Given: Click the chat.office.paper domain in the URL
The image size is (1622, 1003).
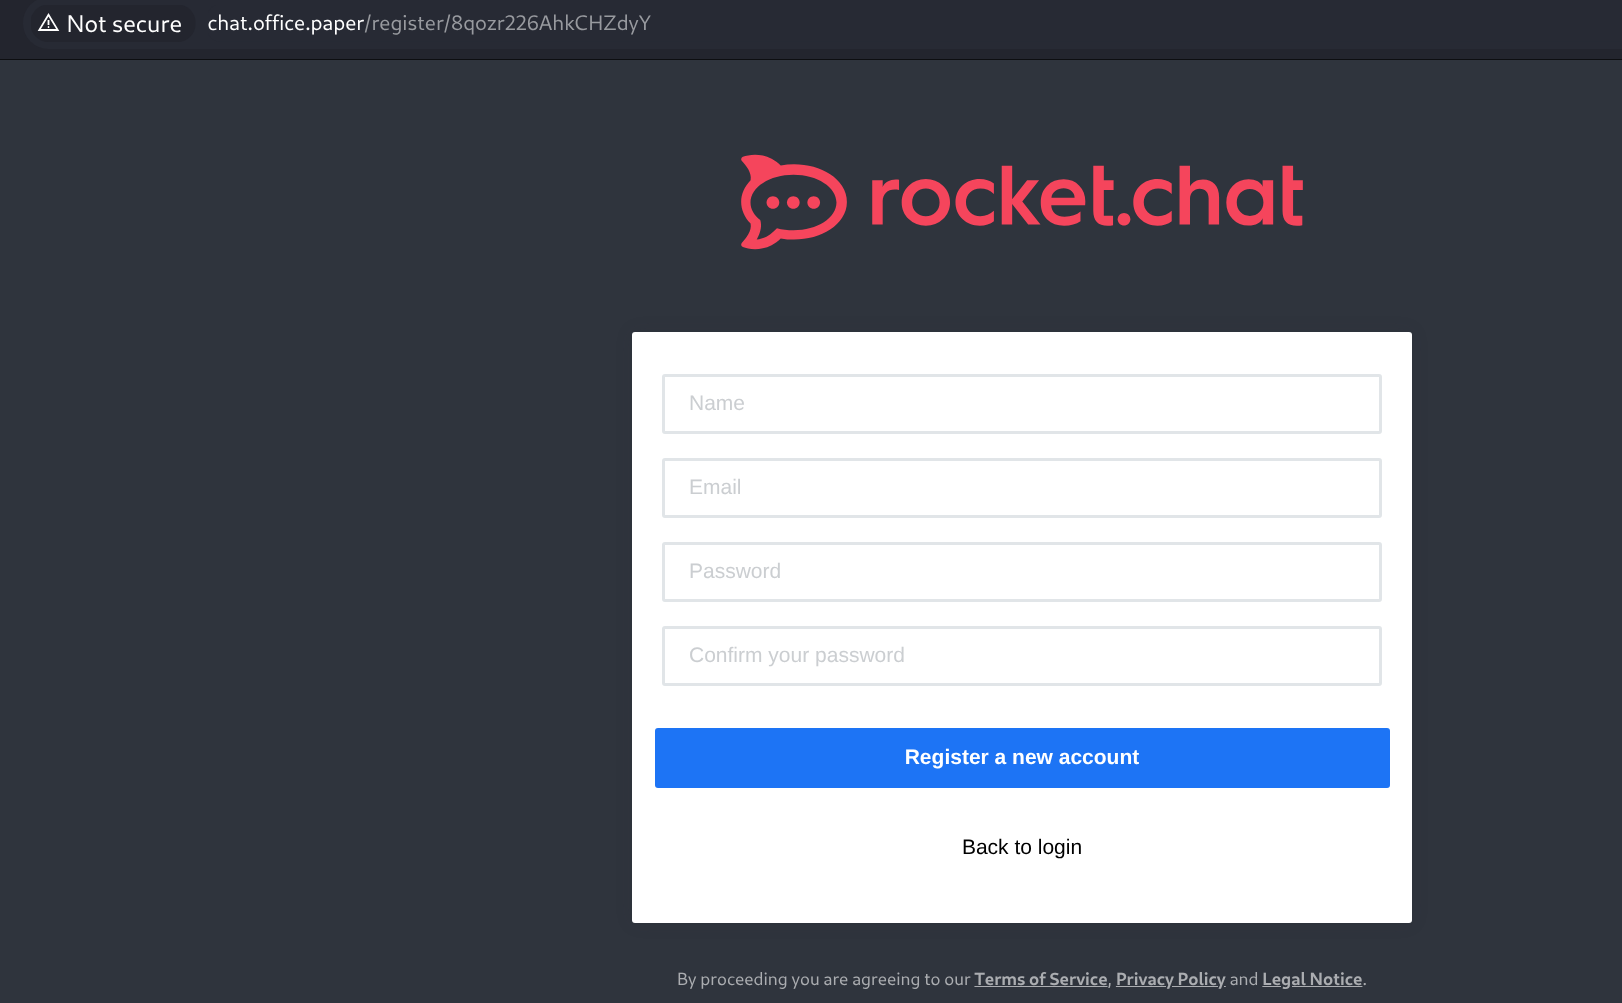Looking at the screenshot, I should click(285, 23).
